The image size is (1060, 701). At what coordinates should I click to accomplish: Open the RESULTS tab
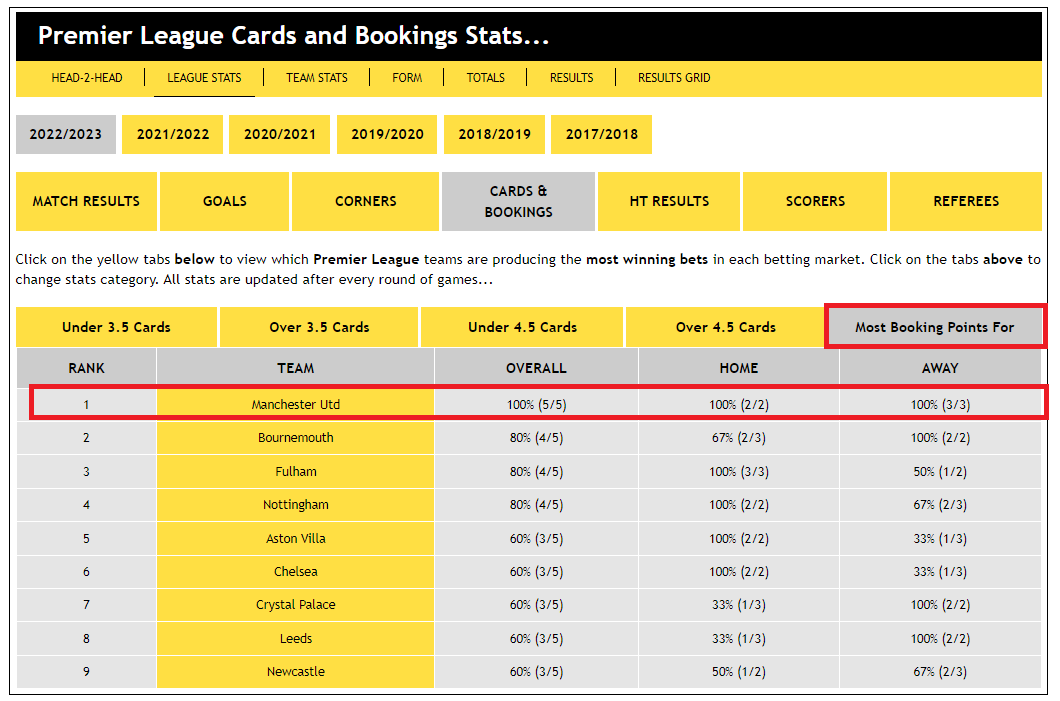pos(571,77)
